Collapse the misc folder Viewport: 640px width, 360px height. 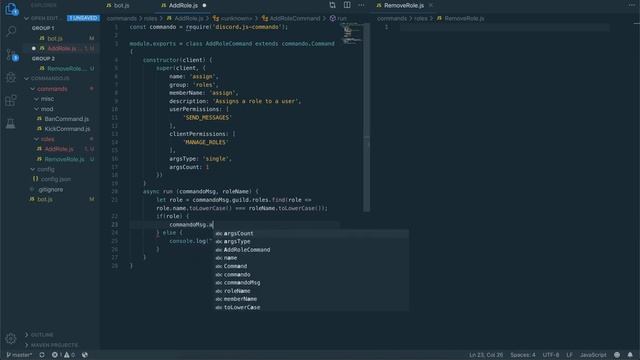(x=36, y=99)
